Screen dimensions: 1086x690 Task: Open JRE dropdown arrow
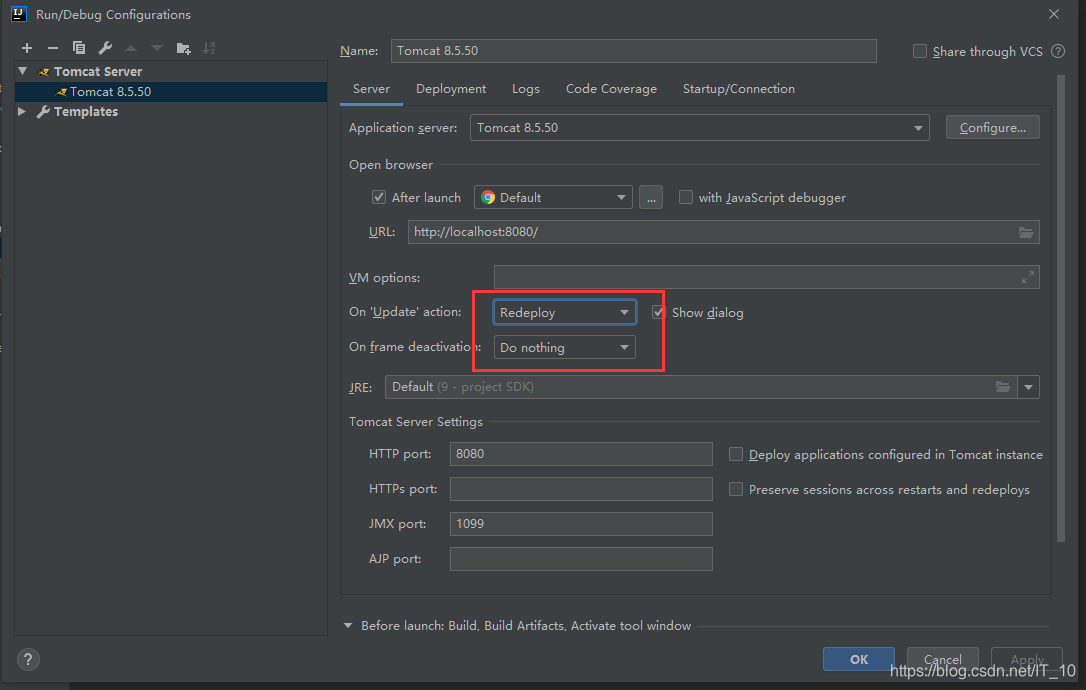click(1029, 387)
